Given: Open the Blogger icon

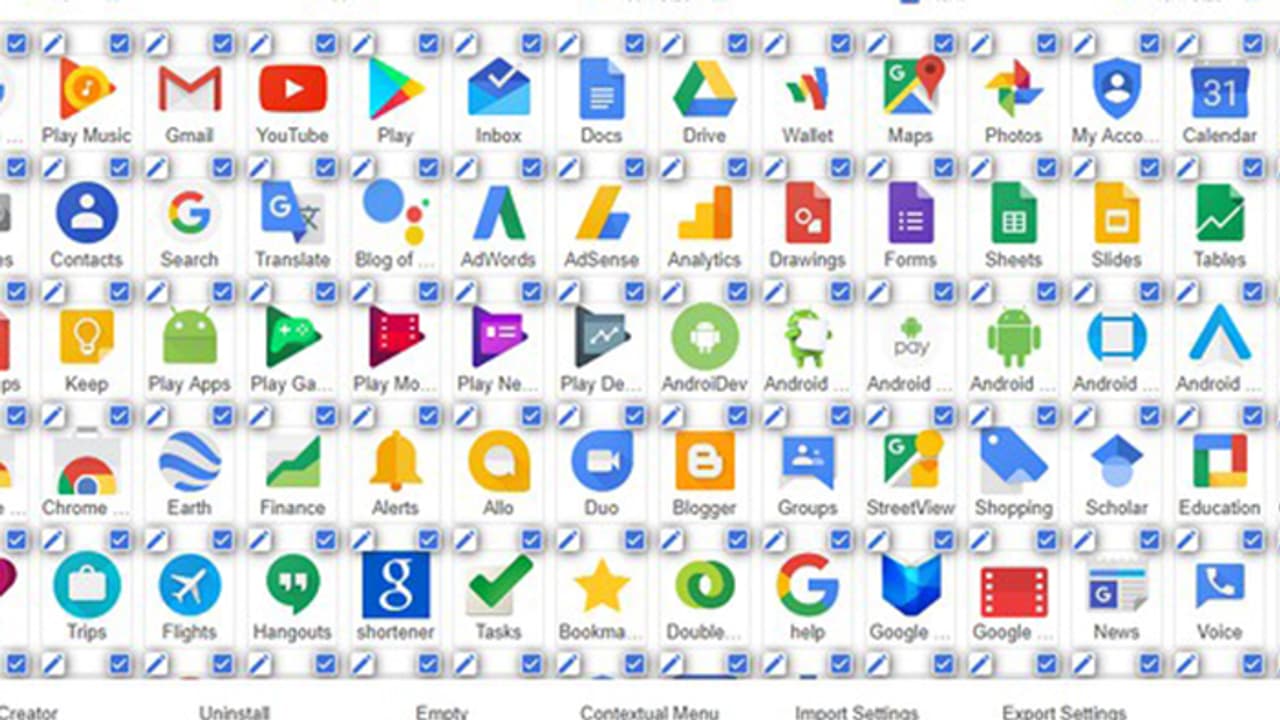Looking at the screenshot, I should click(704, 461).
